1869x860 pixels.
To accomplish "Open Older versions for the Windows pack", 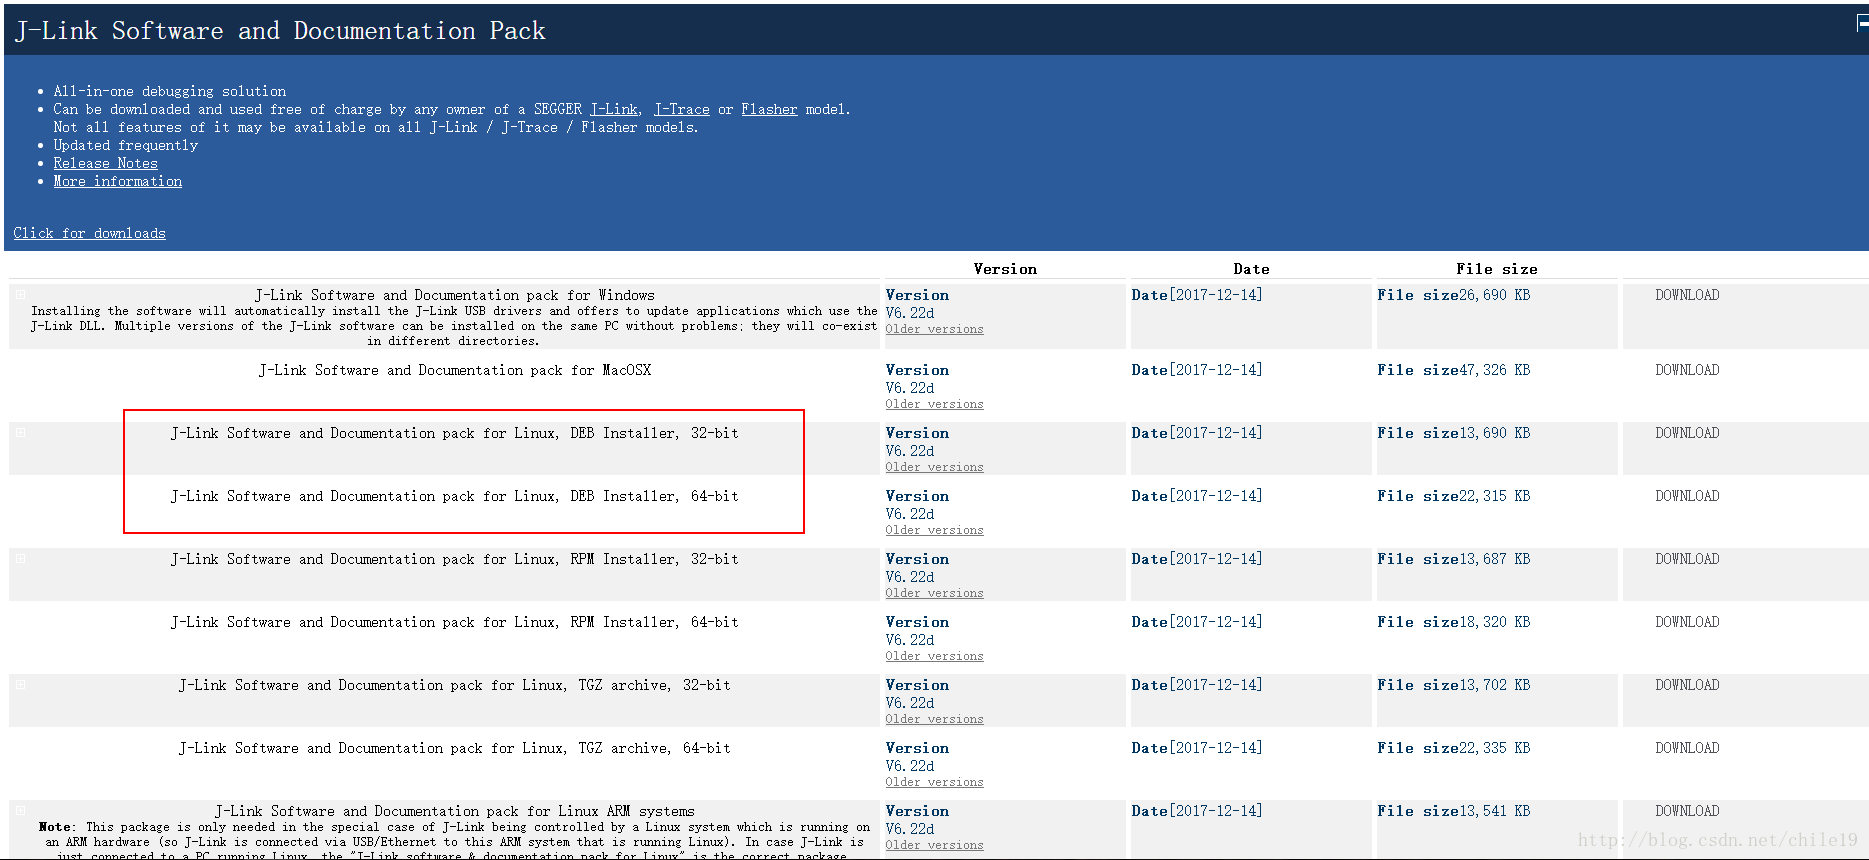I will click(x=934, y=329).
